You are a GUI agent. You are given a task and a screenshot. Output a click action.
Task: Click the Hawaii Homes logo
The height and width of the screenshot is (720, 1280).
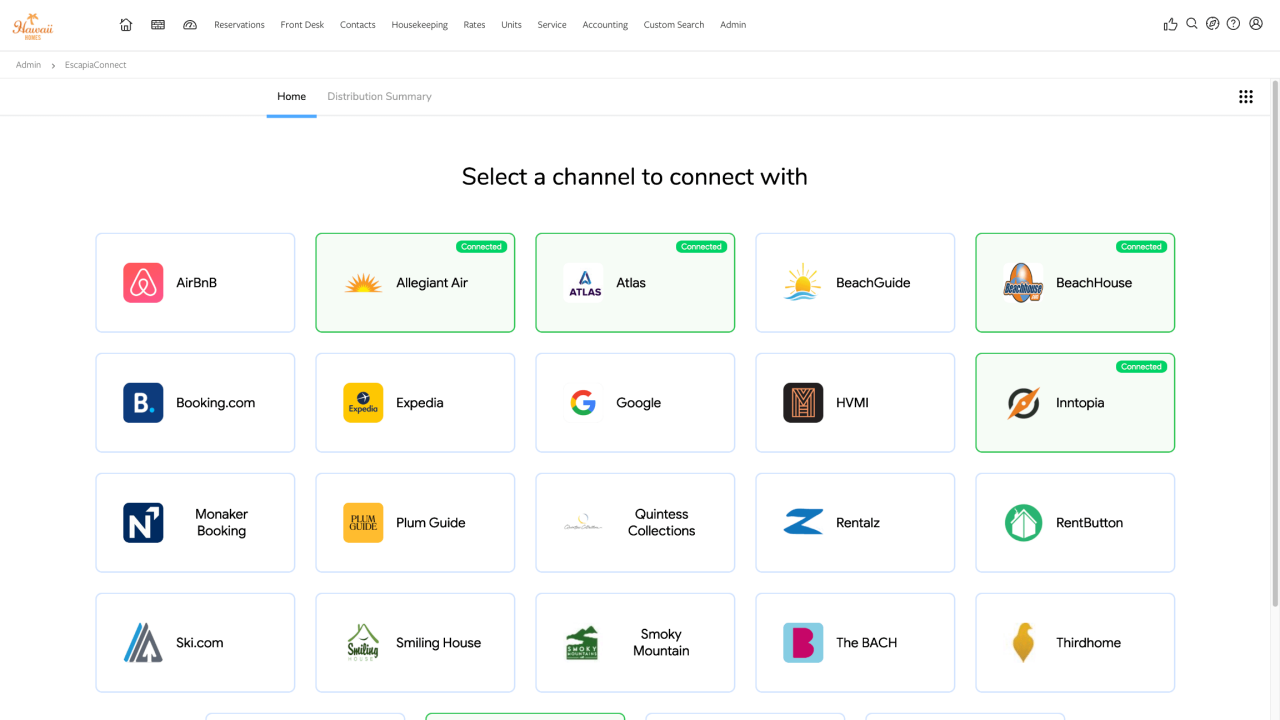(x=33, y=26)
